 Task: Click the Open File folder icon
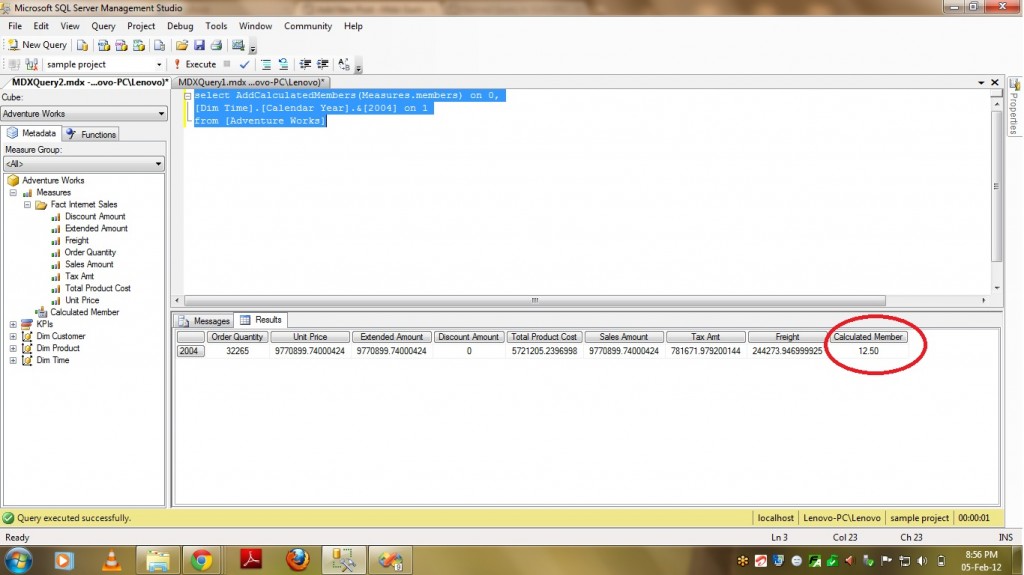click(x=181, y=45)
